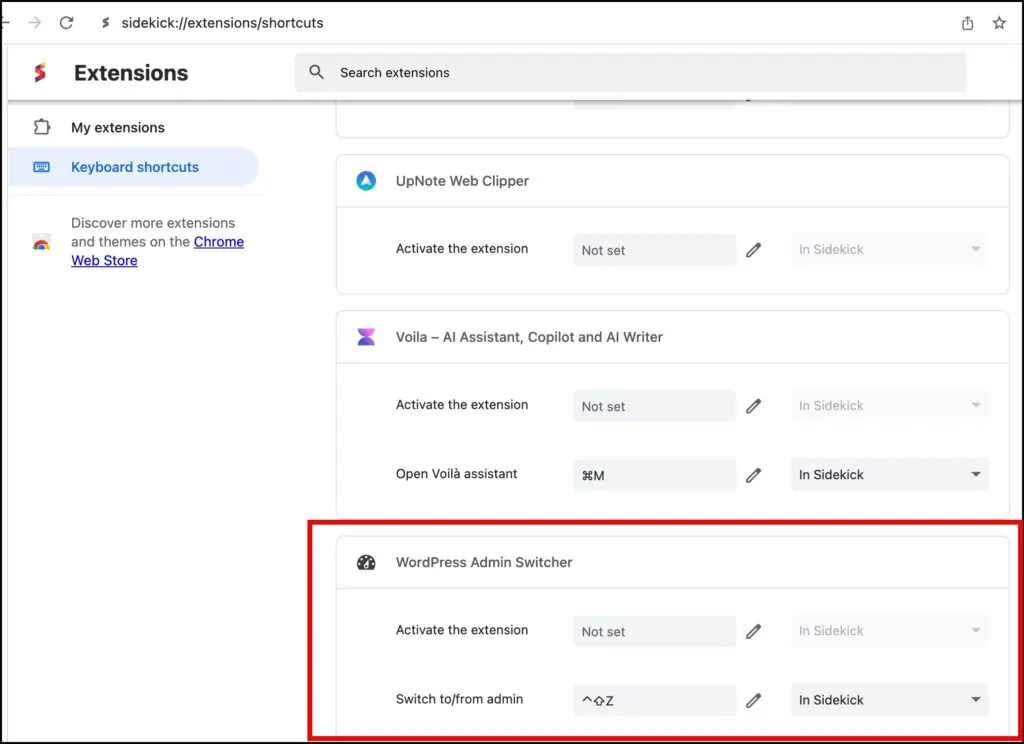Viewport: 1024px width, 744px height.
Task: Click UpNote Not set shortcut field
Action: (654, 250)
